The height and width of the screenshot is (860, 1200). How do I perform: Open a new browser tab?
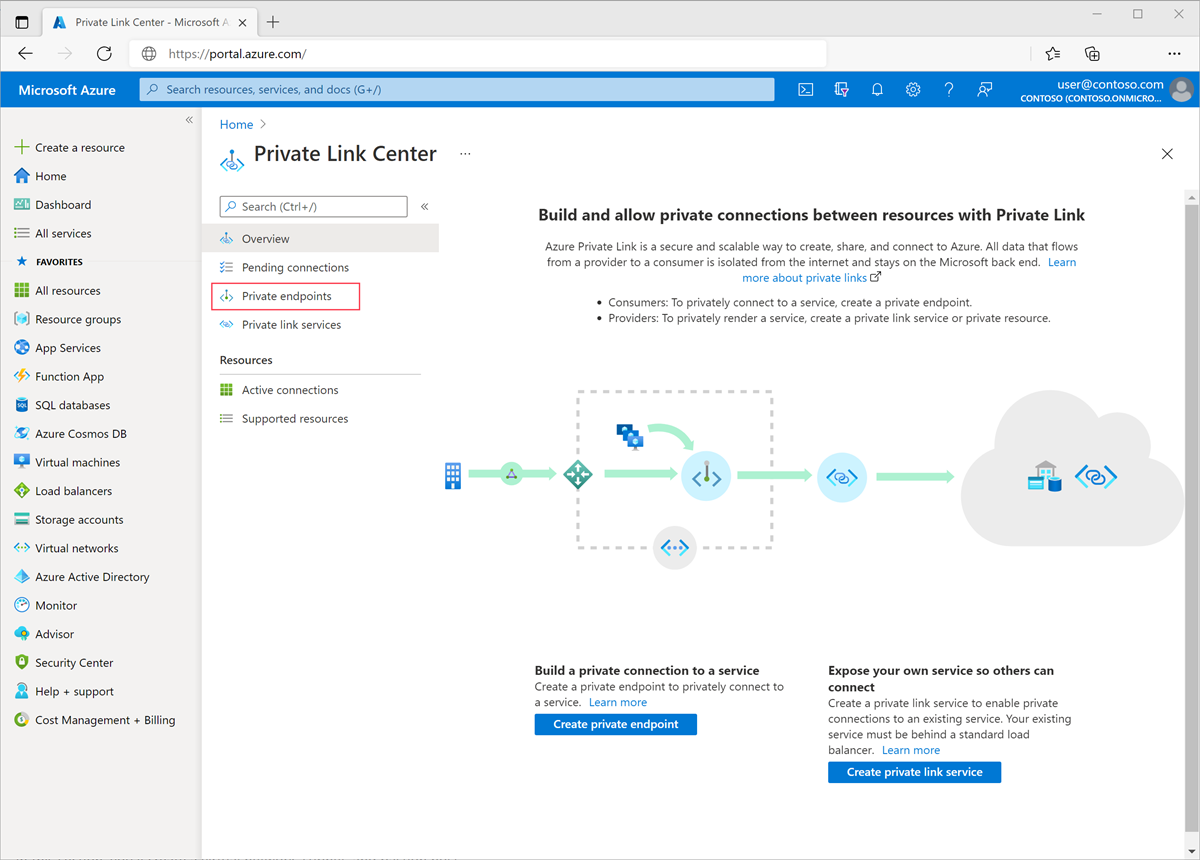tap(273, 22)
